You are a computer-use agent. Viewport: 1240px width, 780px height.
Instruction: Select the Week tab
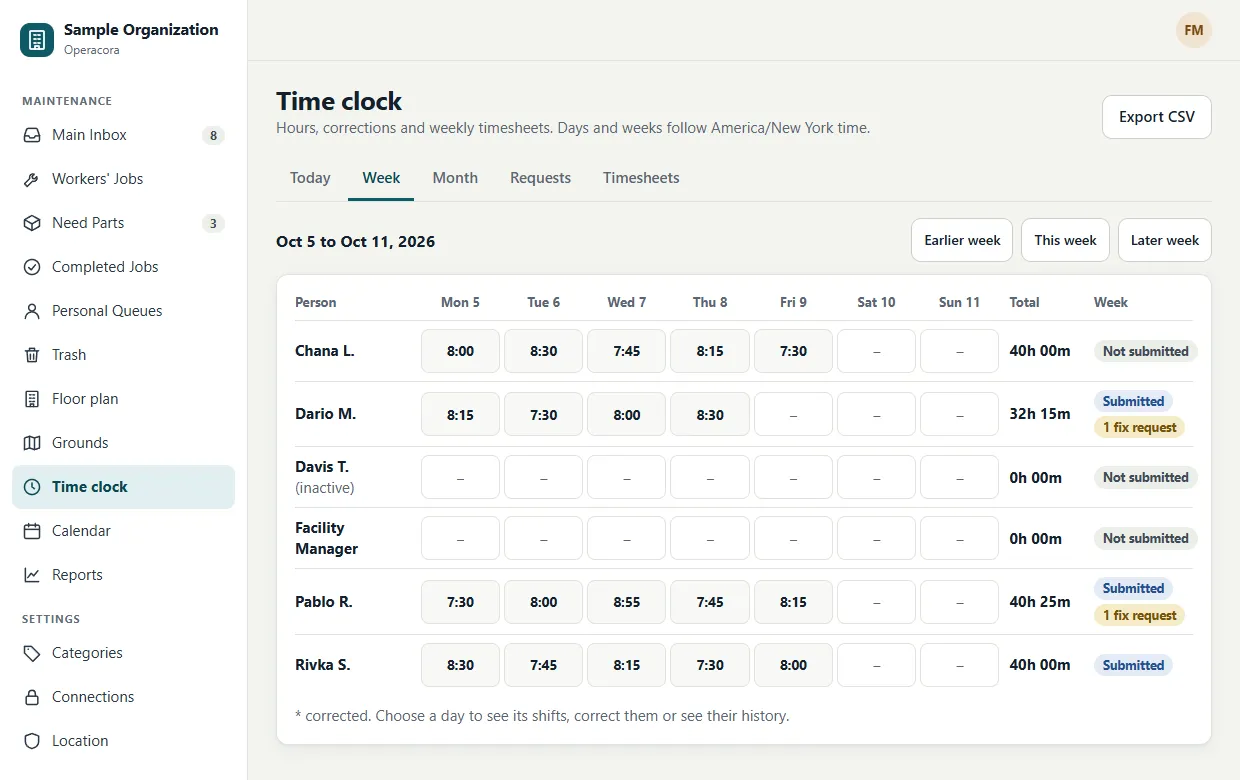click(381, 178)
